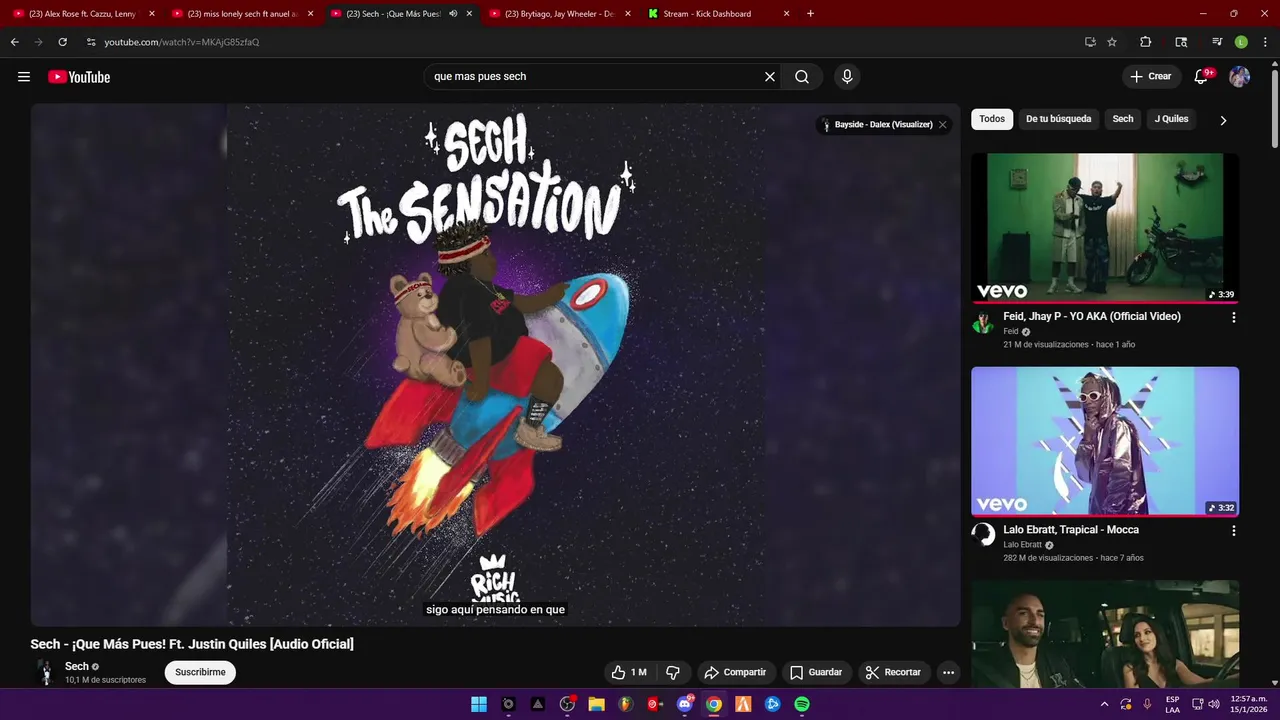Open the Chrome three-dot menu
Image resolution: width=1280 pixels, height=720 pixels.
click(1264, 42)
